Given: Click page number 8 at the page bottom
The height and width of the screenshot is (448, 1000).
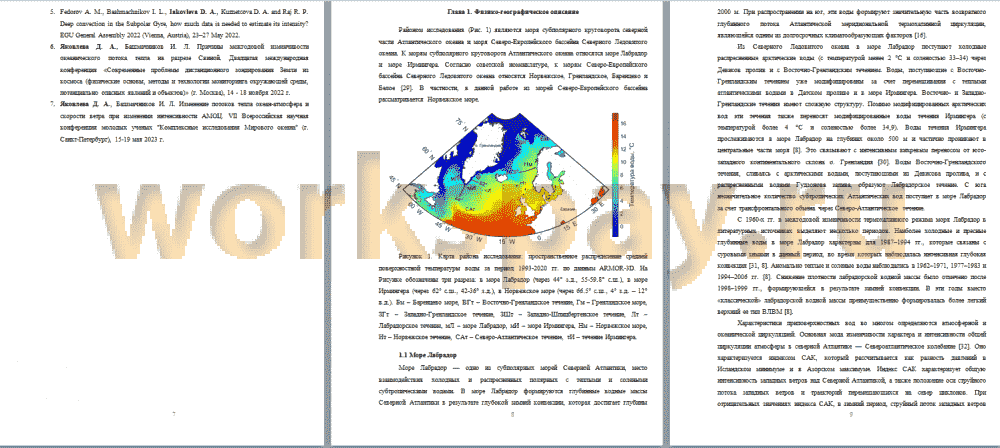Looking at the screenshot, I should click(514, 415).
